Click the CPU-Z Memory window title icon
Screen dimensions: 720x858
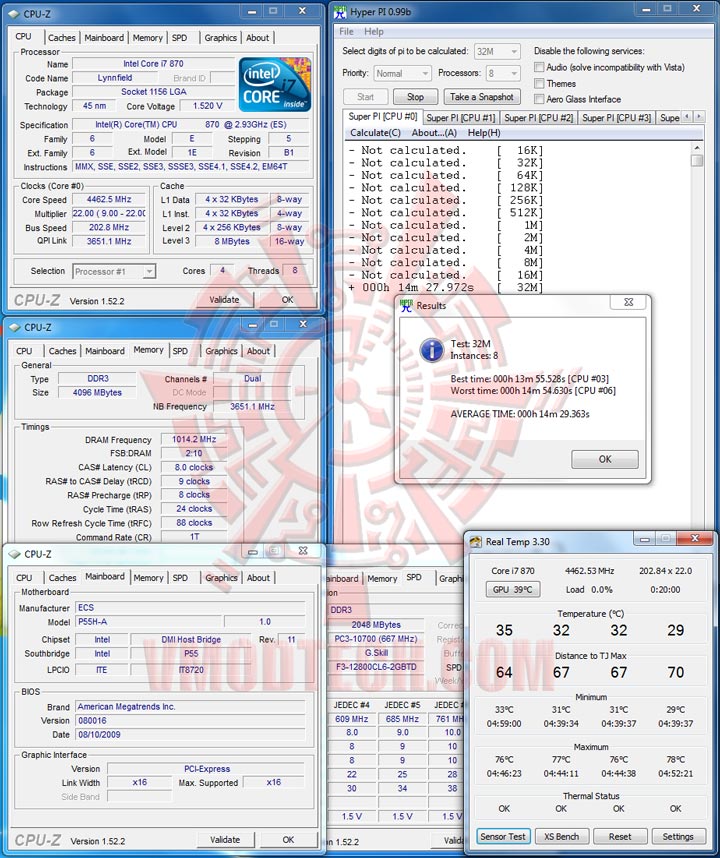(x=15, y=327)
